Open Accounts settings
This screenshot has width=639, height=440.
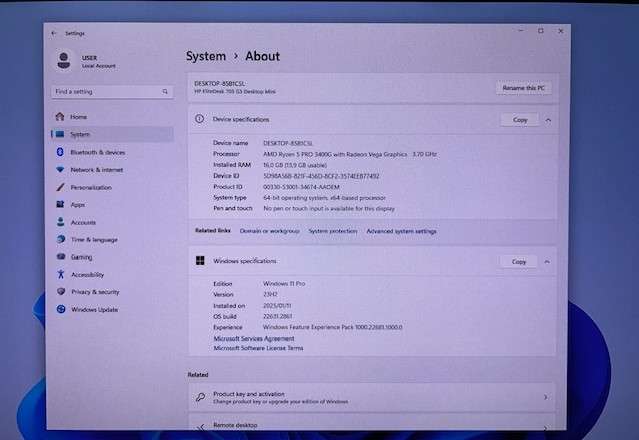click(x=83, y=222)
